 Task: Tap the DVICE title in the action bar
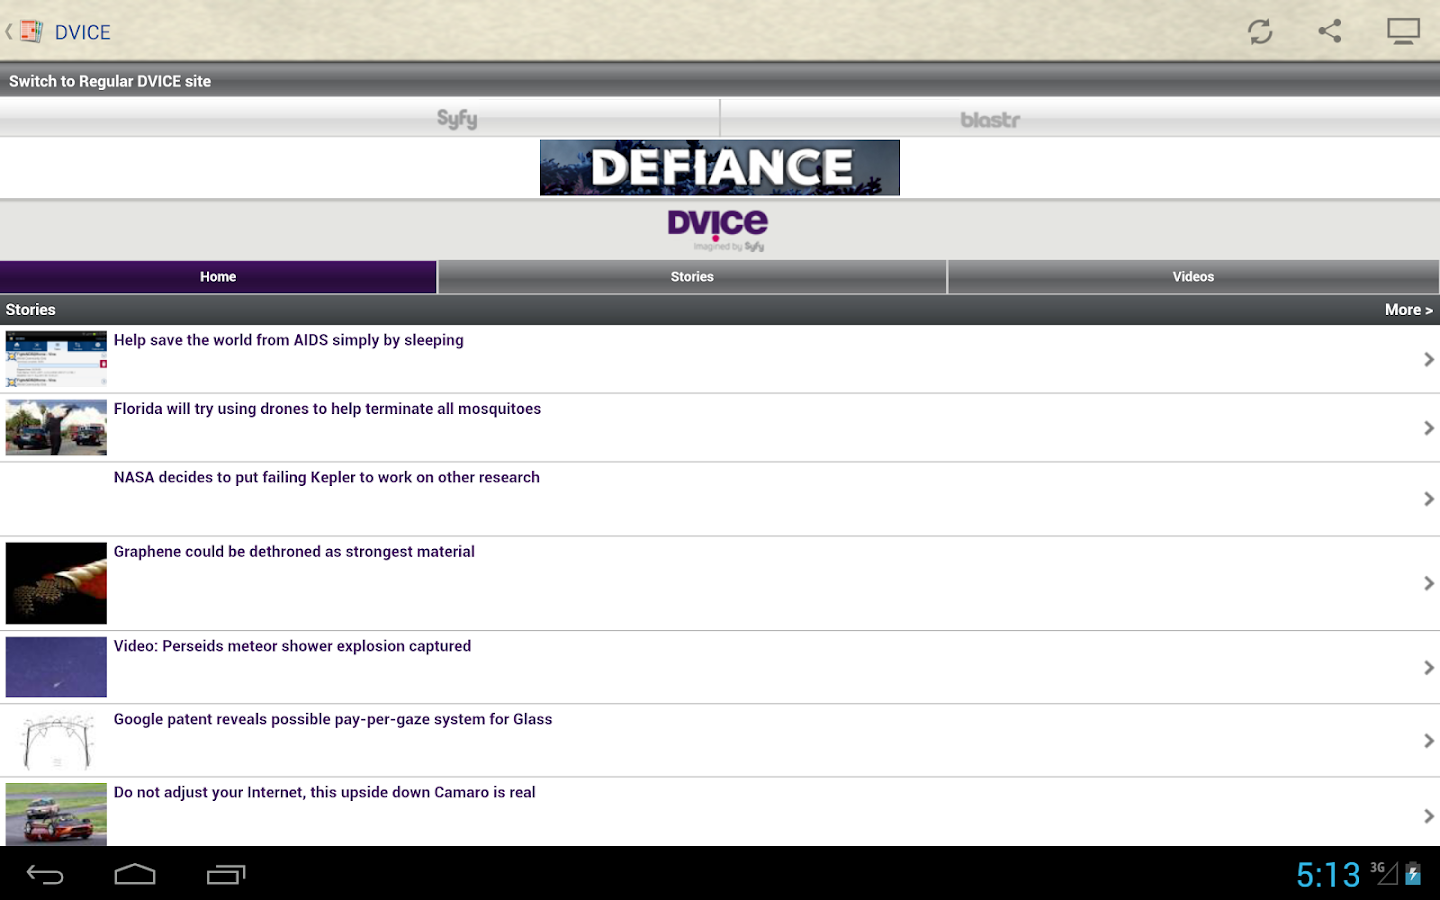(83, 32)
